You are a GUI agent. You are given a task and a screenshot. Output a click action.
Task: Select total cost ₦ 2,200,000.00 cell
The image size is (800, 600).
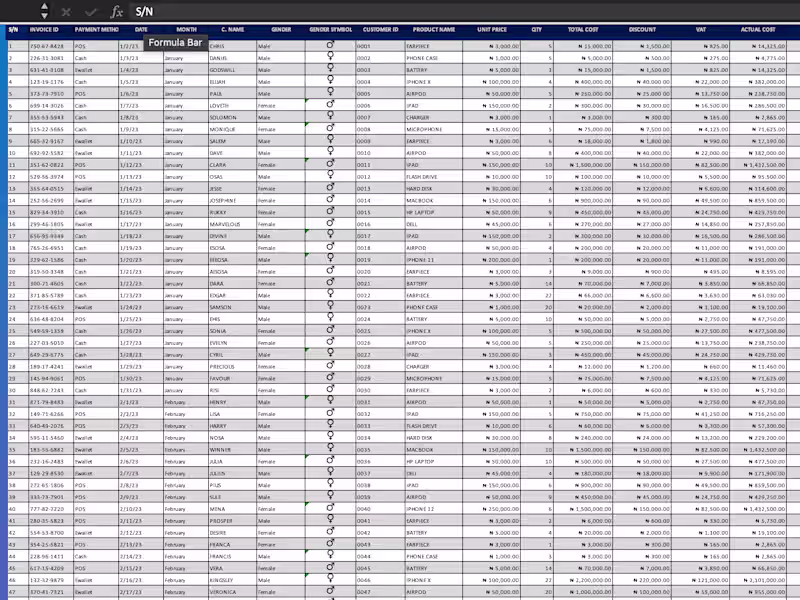pyautogui.click(x=583, y=580)
